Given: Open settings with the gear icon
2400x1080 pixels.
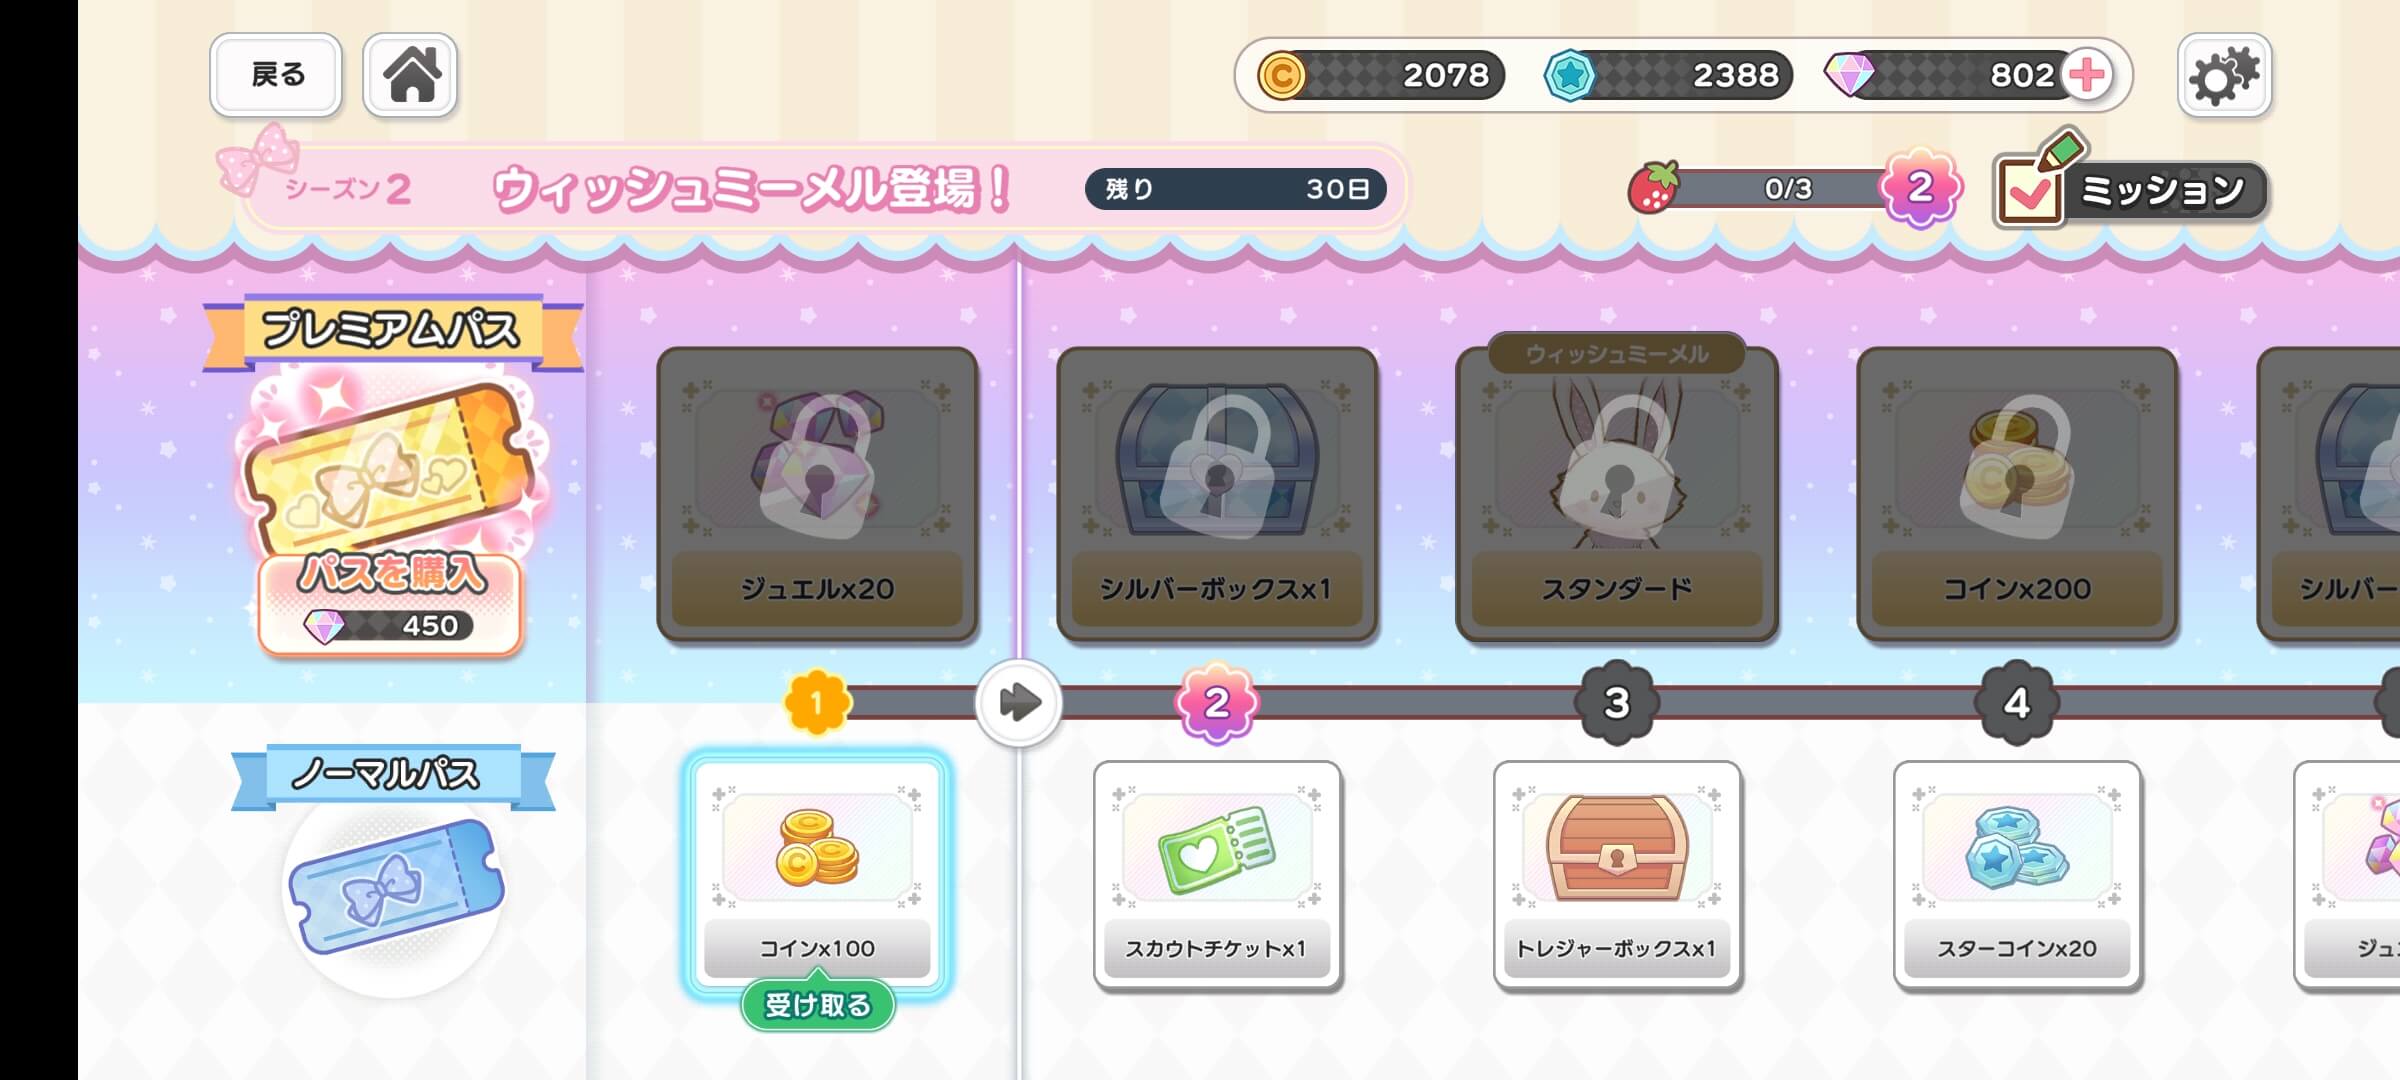Looking at the screenshot, I should click(2224, 75).
